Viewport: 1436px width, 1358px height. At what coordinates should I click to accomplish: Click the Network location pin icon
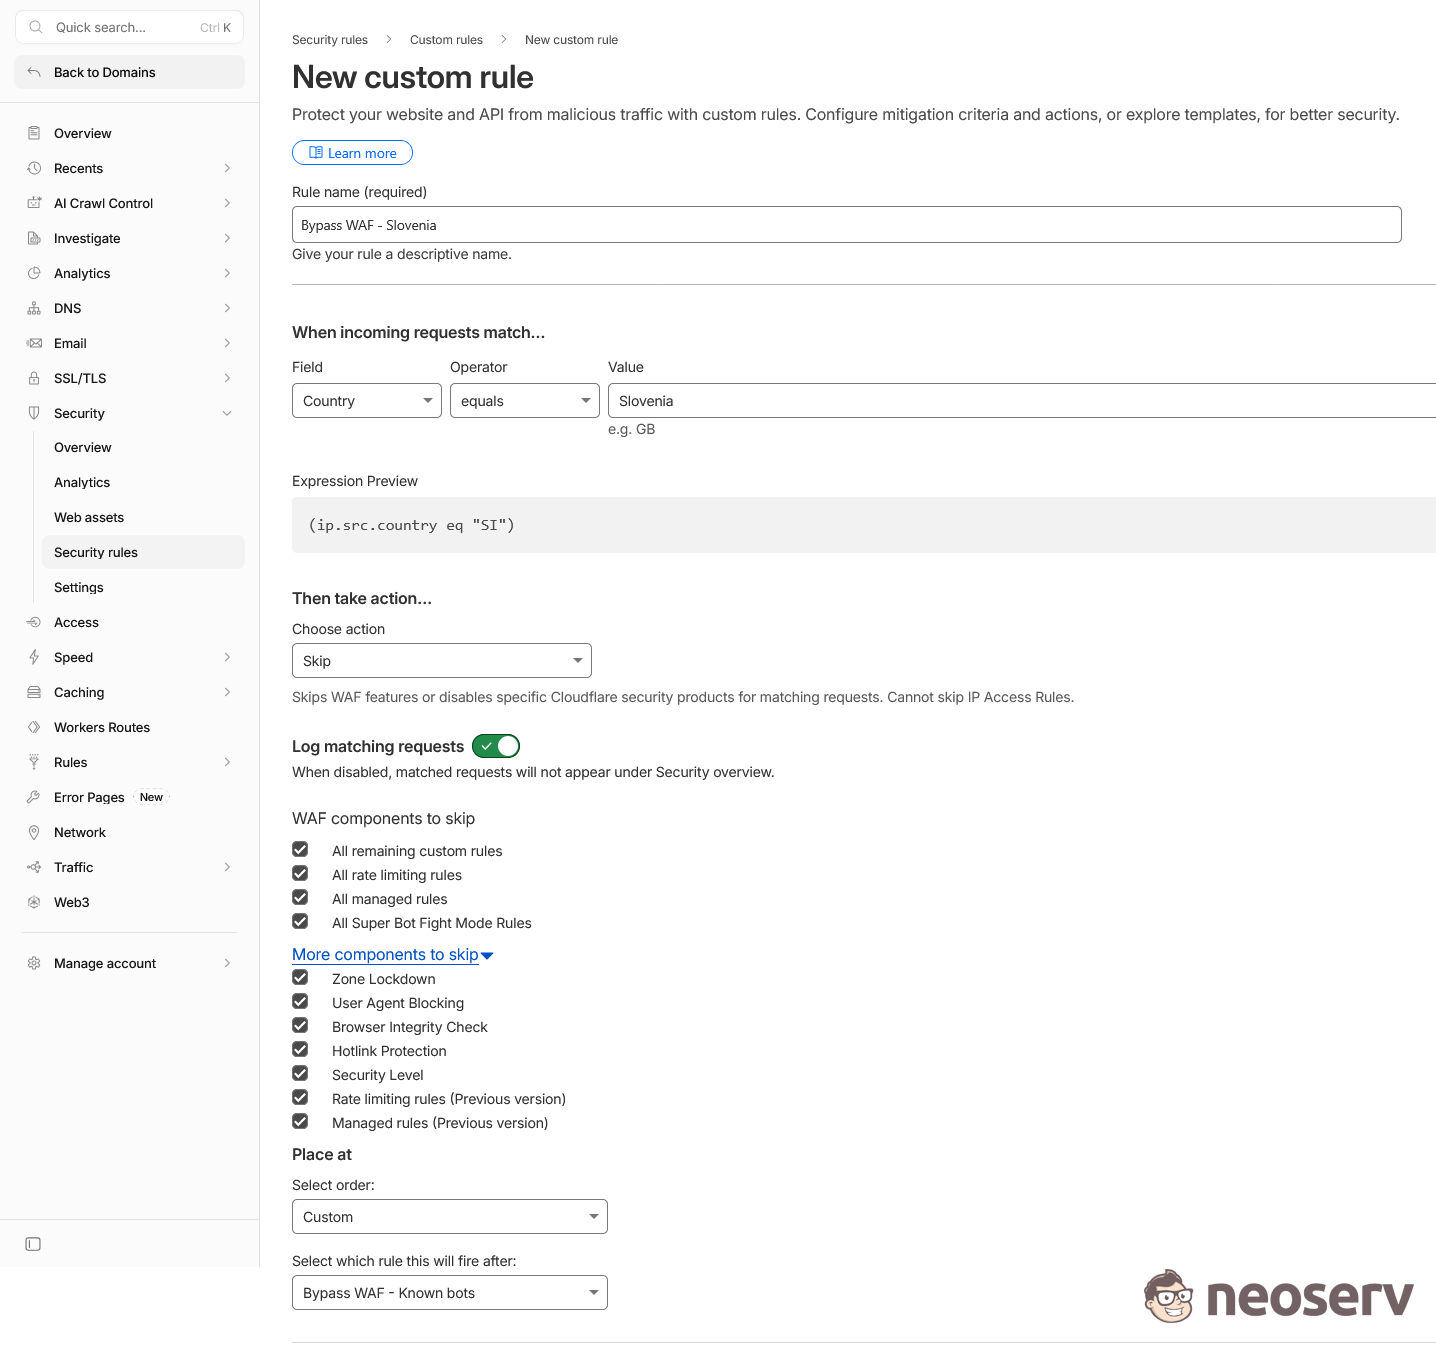click(34, 832)
